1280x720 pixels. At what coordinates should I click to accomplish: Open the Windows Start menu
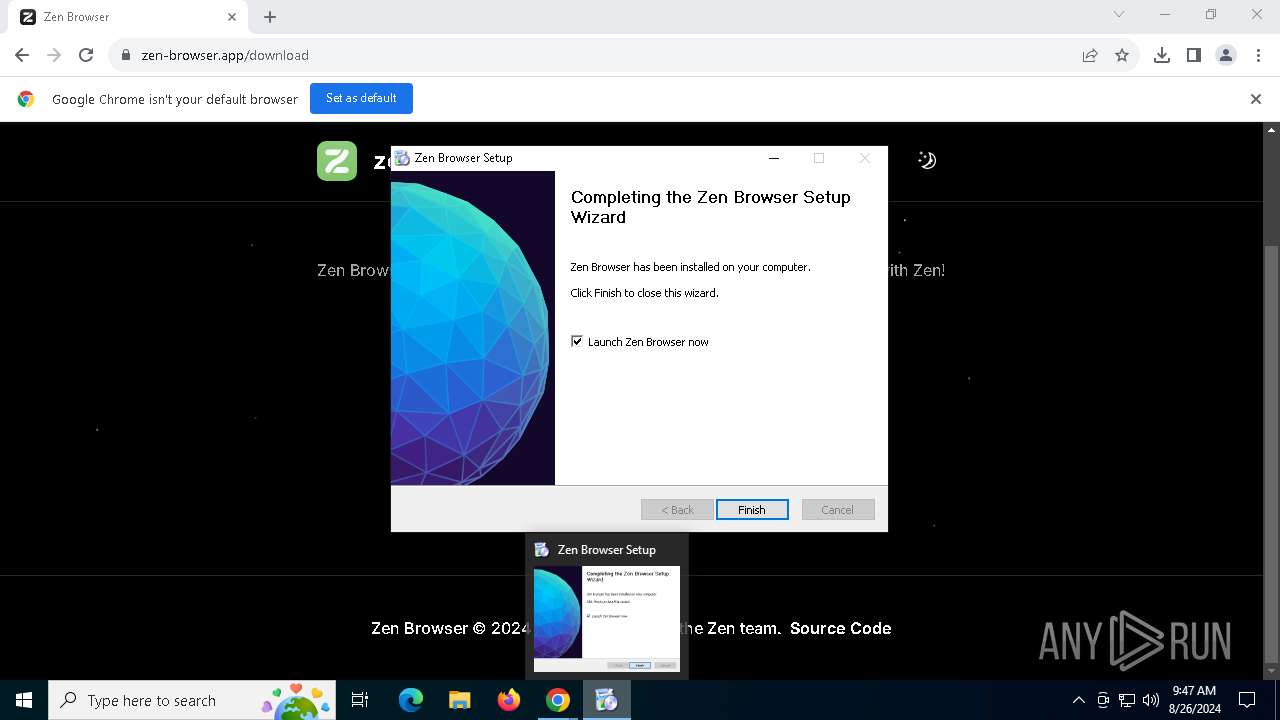point(24,700)
